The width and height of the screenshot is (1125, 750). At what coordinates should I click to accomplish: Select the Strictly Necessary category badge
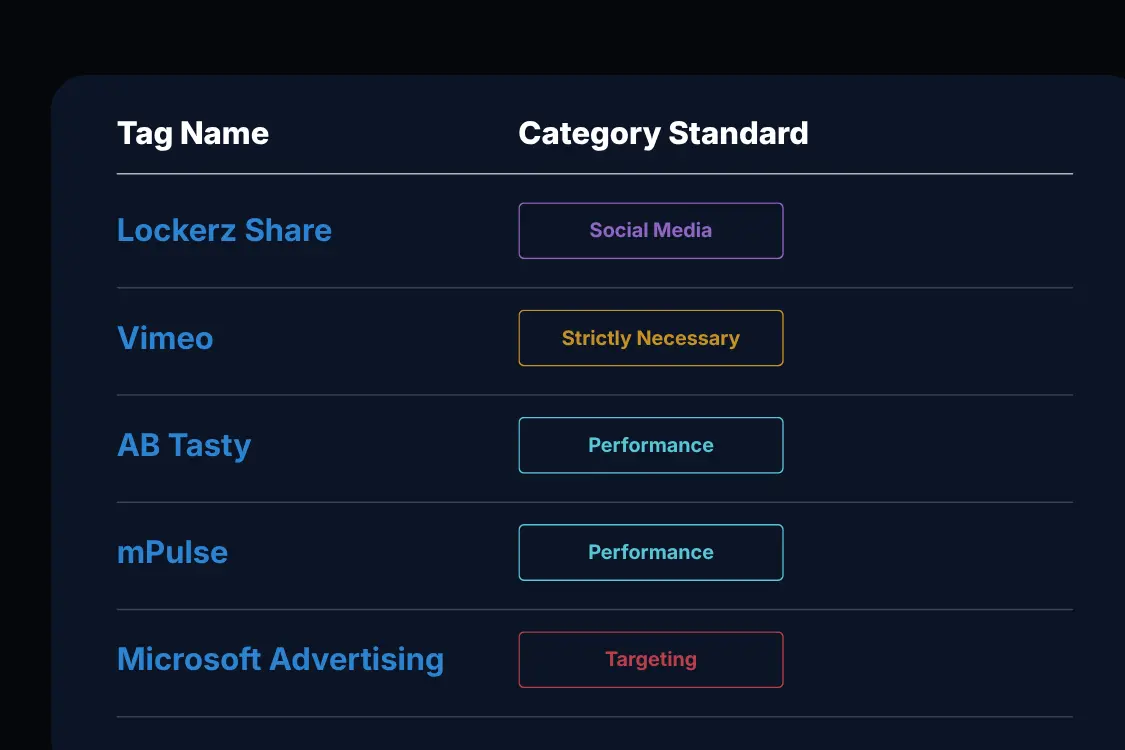(x=651, y=338)
